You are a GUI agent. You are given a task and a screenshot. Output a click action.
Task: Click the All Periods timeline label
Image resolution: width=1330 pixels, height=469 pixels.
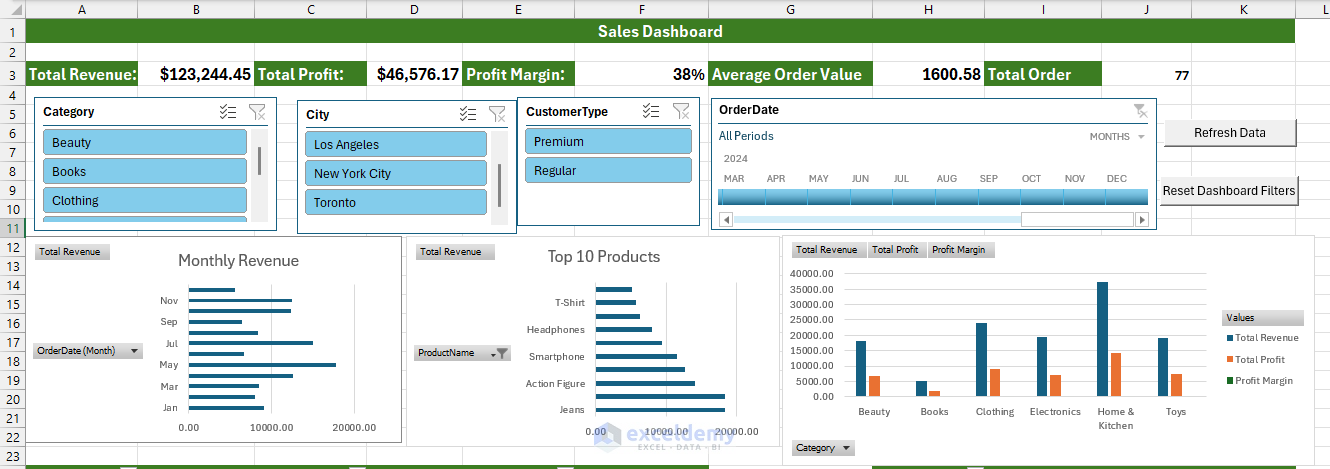pyautogui.click(x=746, y=136)
